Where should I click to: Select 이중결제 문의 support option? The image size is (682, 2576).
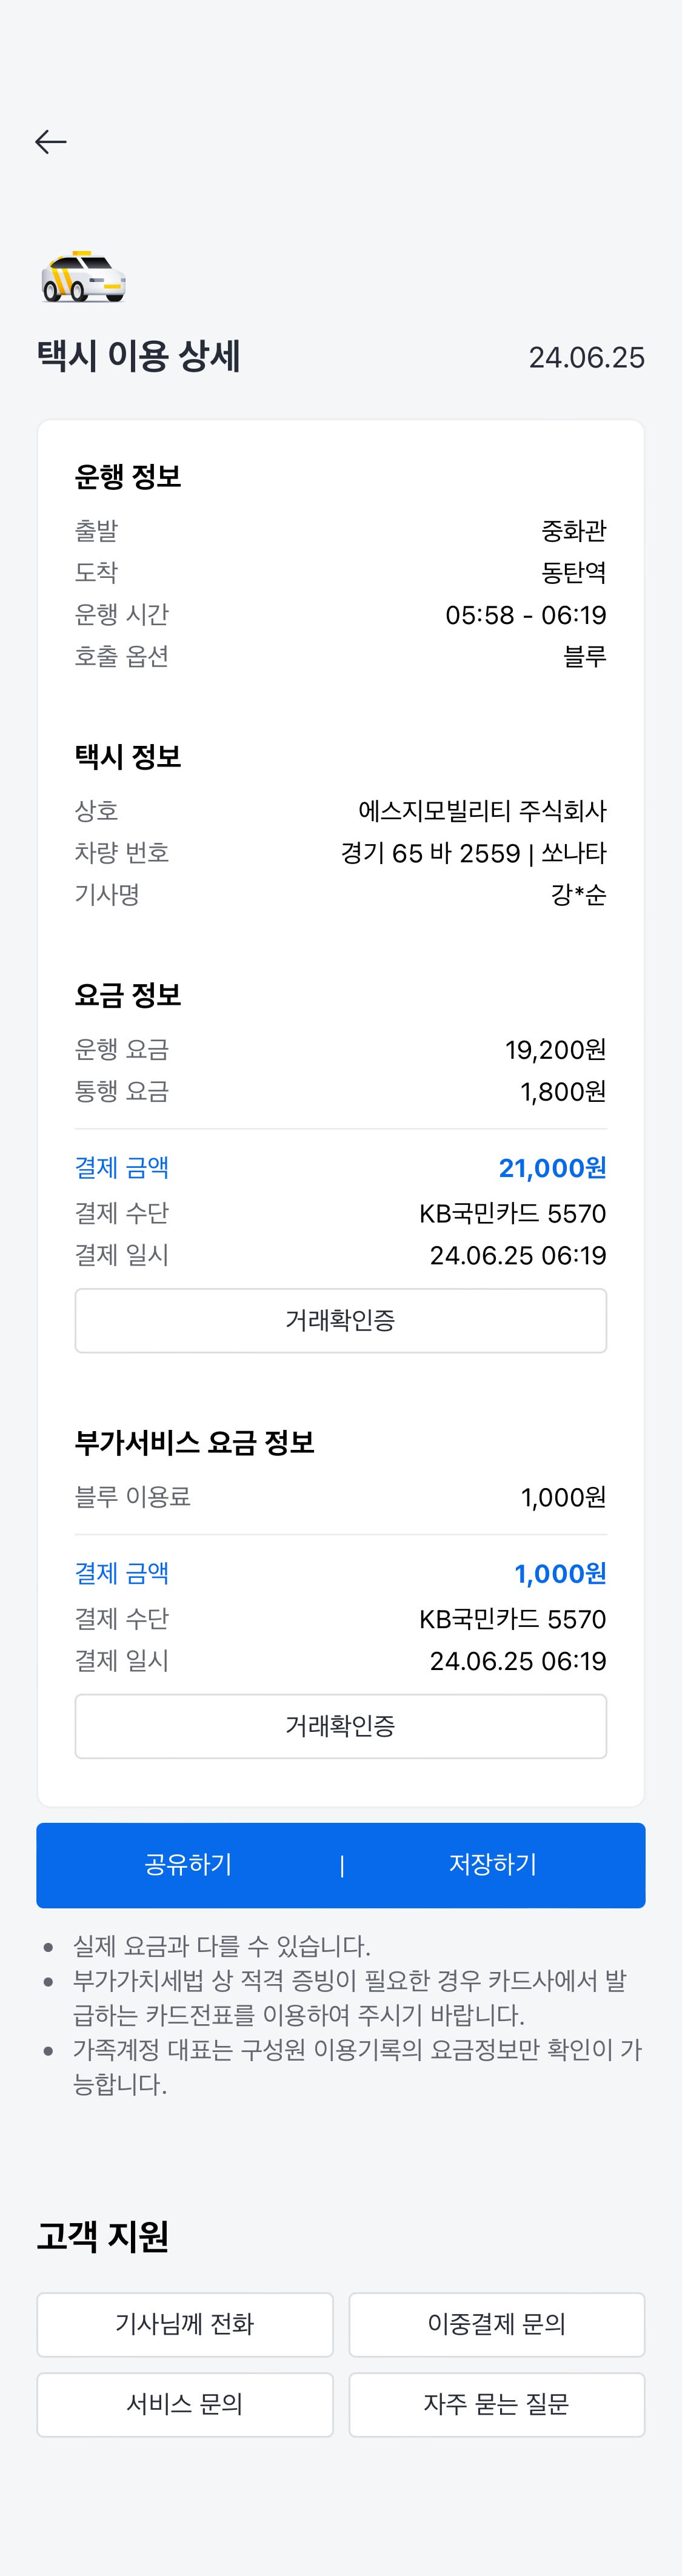(x=496, y=2324)
